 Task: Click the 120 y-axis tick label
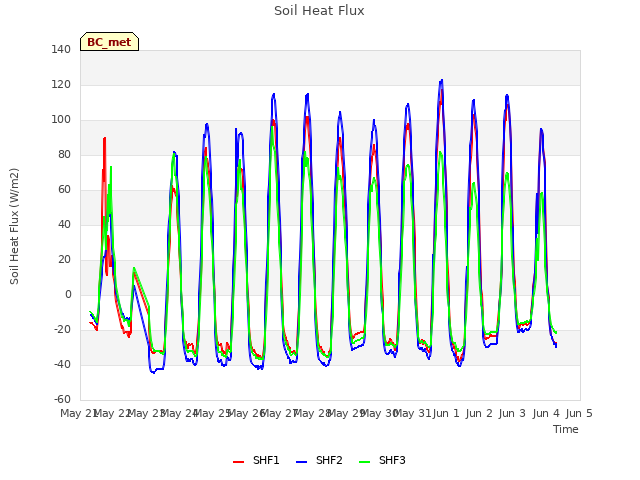[61, 85]
